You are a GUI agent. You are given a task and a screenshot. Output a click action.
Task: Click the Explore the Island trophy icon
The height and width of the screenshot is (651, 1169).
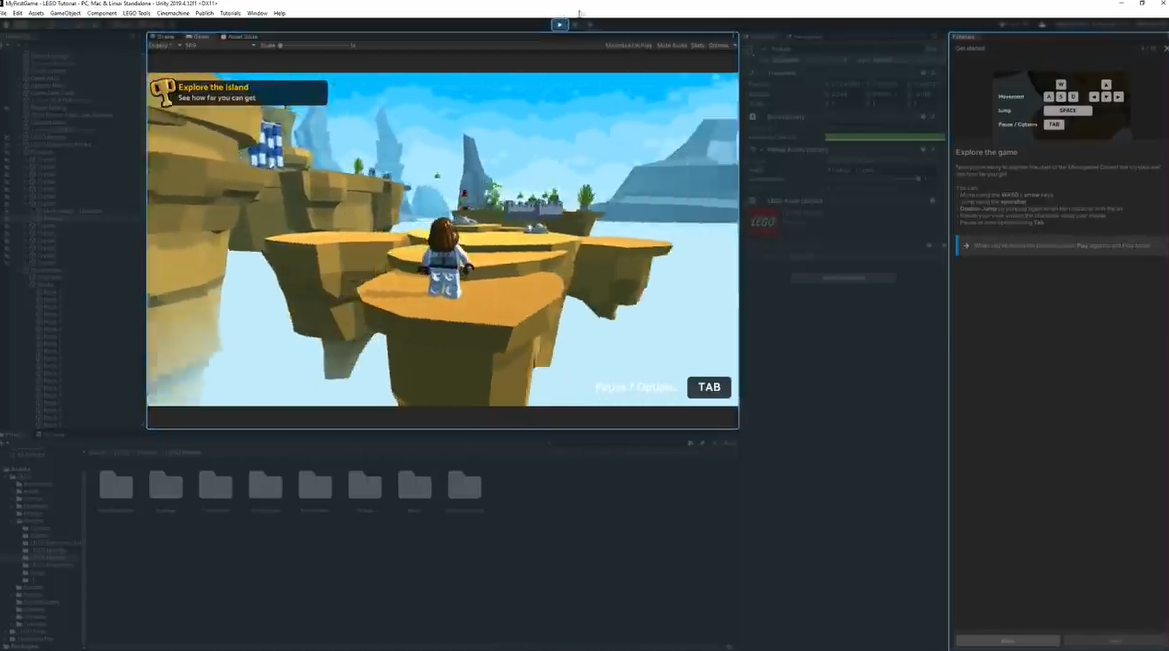162,92
